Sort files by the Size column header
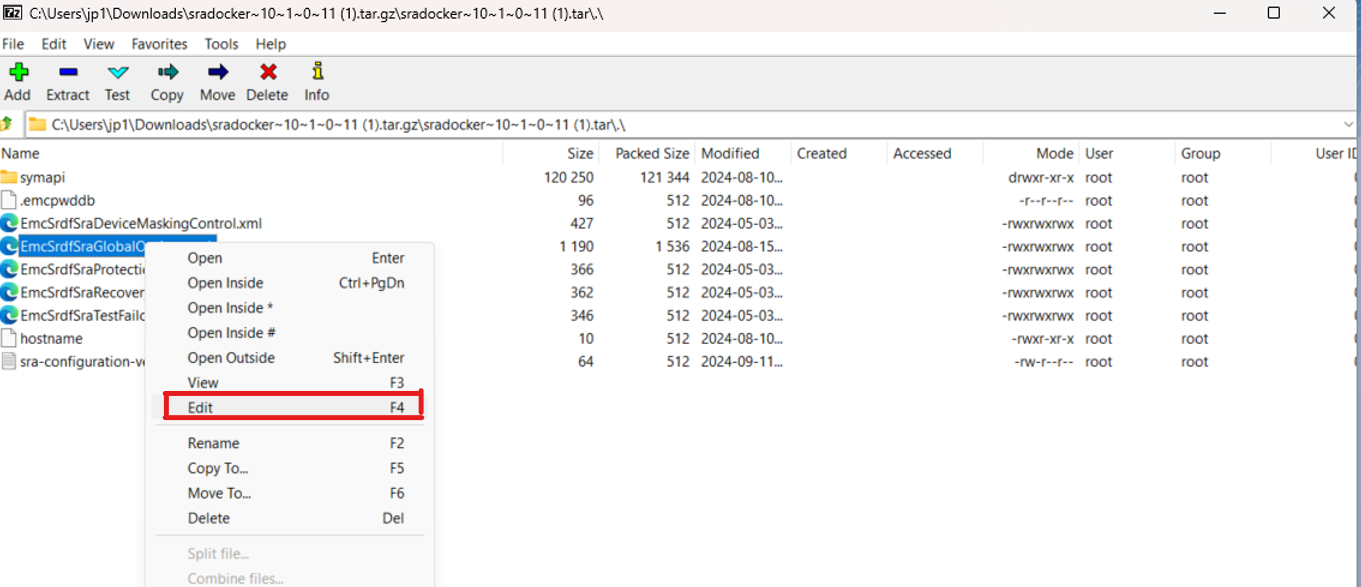The width and height of the screenshot is (1361, 587). 579,153
